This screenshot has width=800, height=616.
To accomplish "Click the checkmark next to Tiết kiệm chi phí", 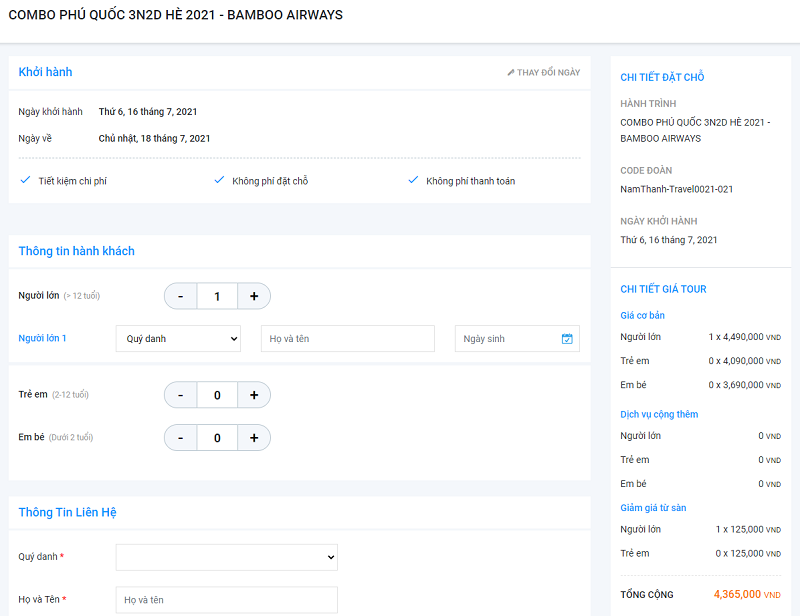I will [25, 180].
